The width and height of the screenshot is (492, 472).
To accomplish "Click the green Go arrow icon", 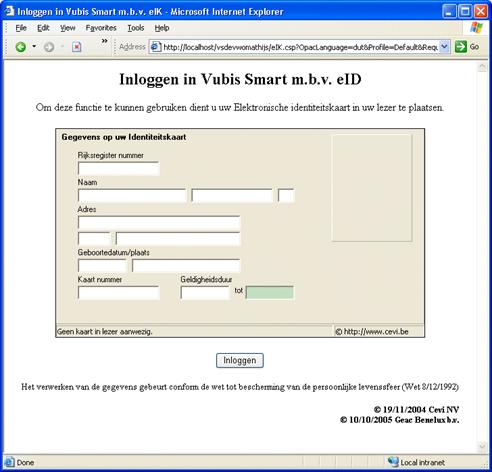I will [x=461, y=47].
